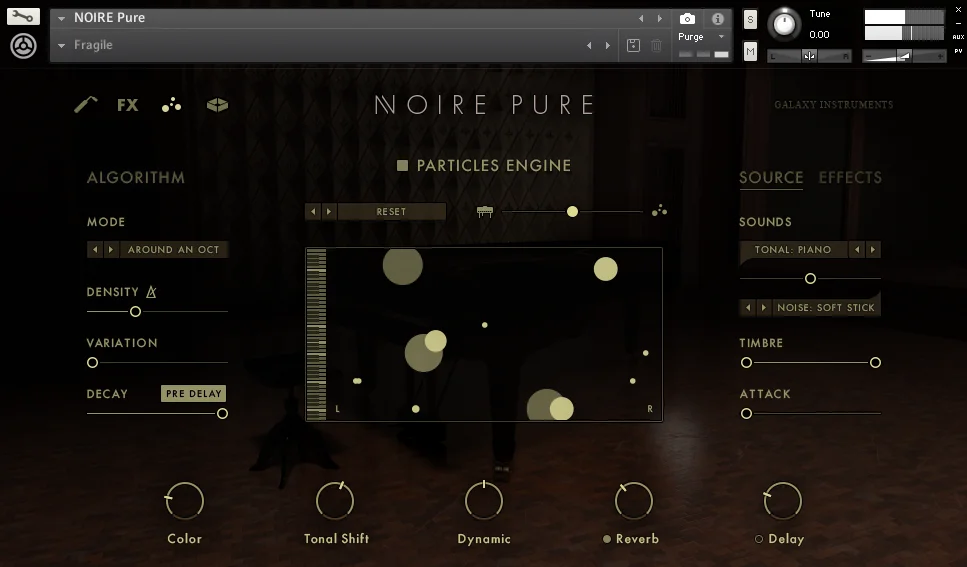Click the Dynamic knob
This screenshot has width=967, height=567.
point(484,500)
